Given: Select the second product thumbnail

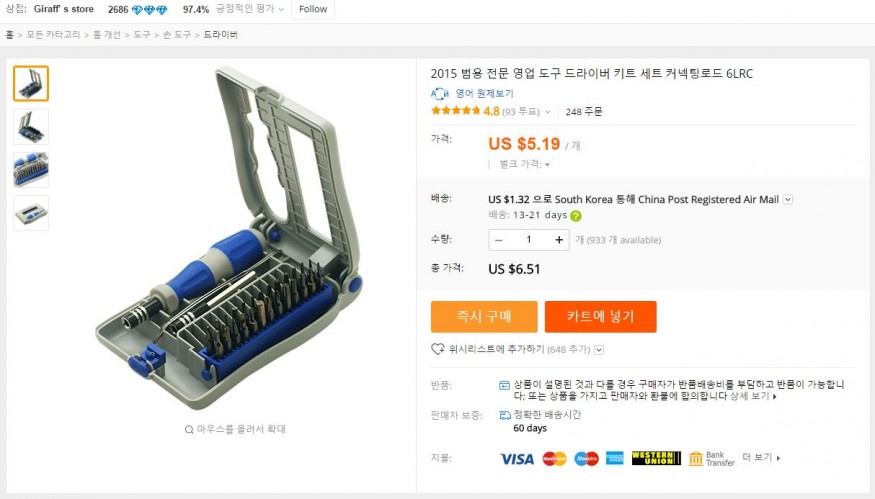Looking at the screenshot, I should tap(31, 127).
